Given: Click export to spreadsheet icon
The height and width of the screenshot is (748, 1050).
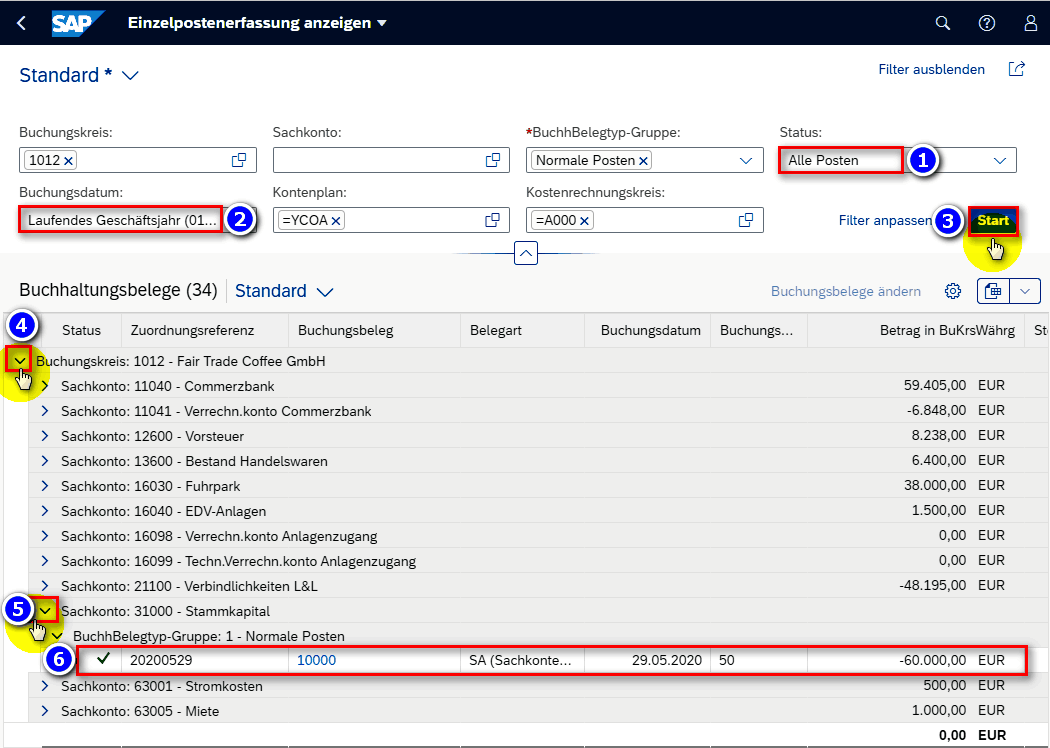Looking at the screenshot, I should (x=993, y=291).
